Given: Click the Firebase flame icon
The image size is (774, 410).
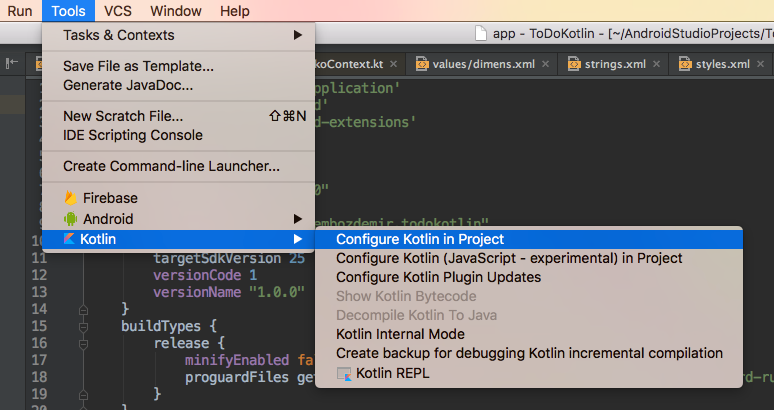Looking at the screenshot, I should tap(71, 198).
